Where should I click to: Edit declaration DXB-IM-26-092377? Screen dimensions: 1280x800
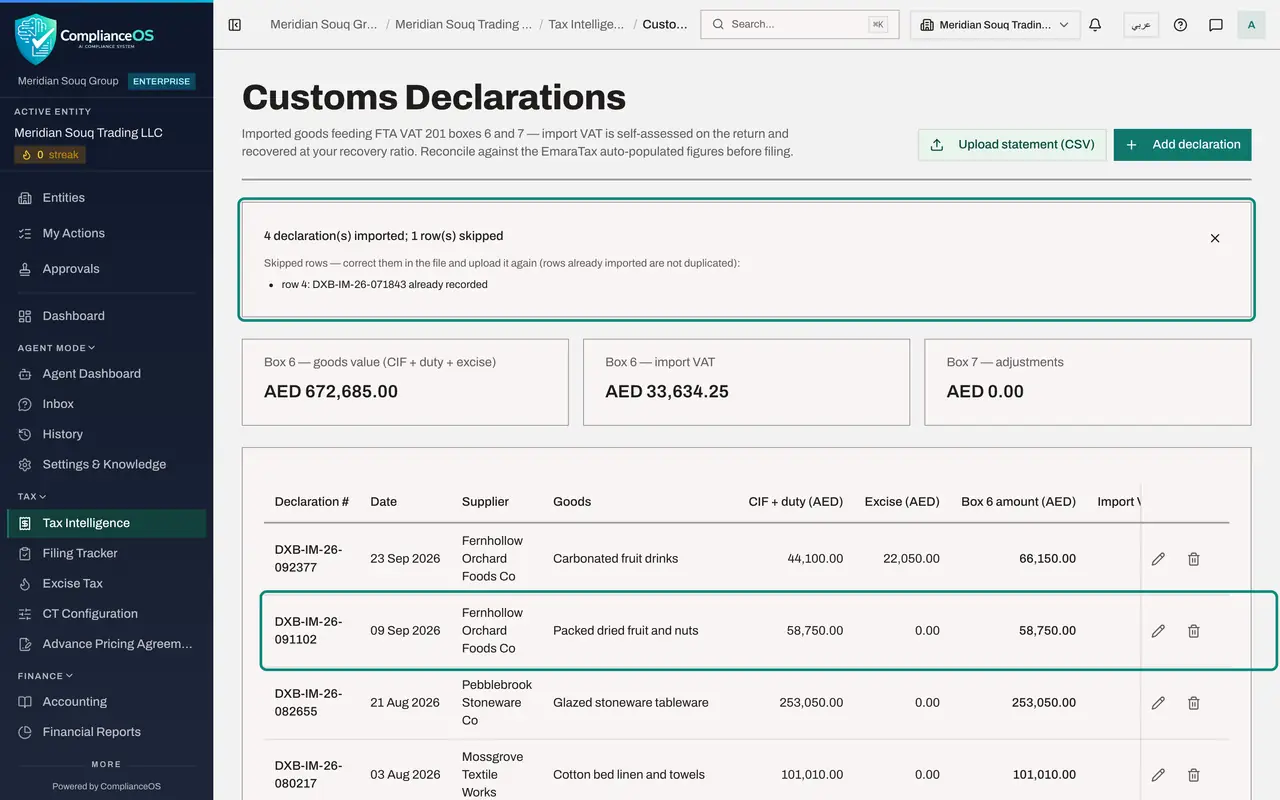click(1158, 559)
